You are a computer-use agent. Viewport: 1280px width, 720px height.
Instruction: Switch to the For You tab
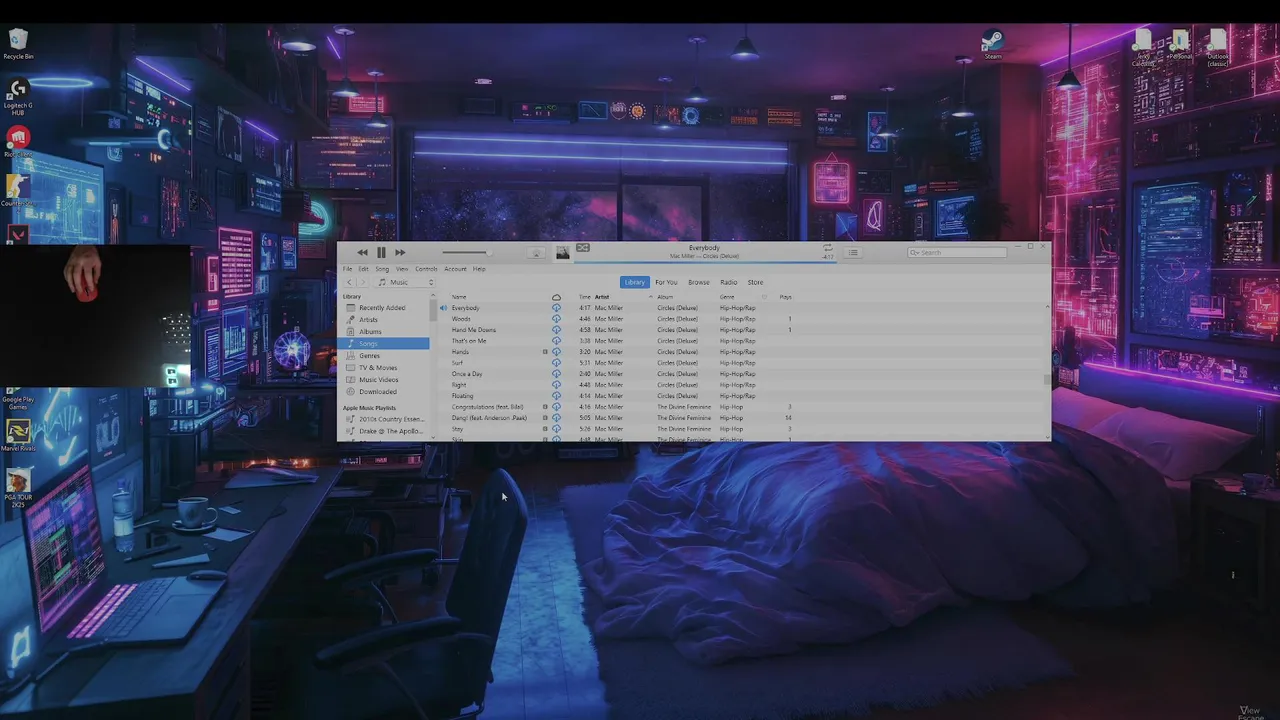click(x=666, y=282)
